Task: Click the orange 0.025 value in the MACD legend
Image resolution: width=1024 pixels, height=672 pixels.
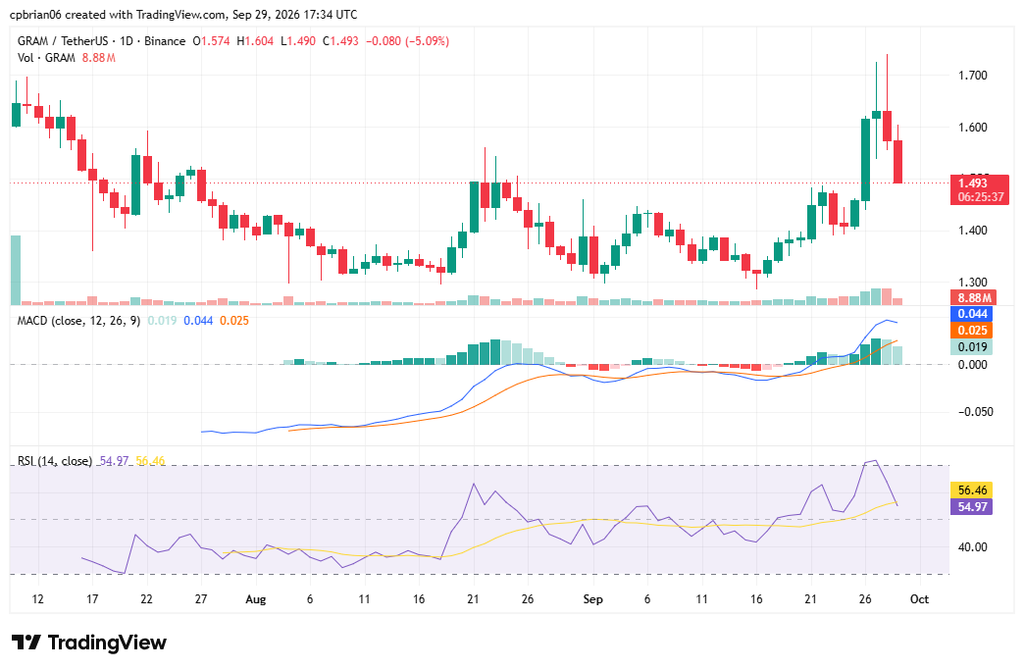Action: coord(234,321)
